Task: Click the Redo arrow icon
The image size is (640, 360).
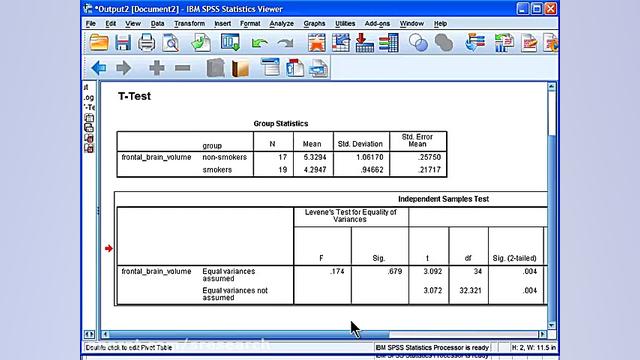Action: [x=285, y=43]
